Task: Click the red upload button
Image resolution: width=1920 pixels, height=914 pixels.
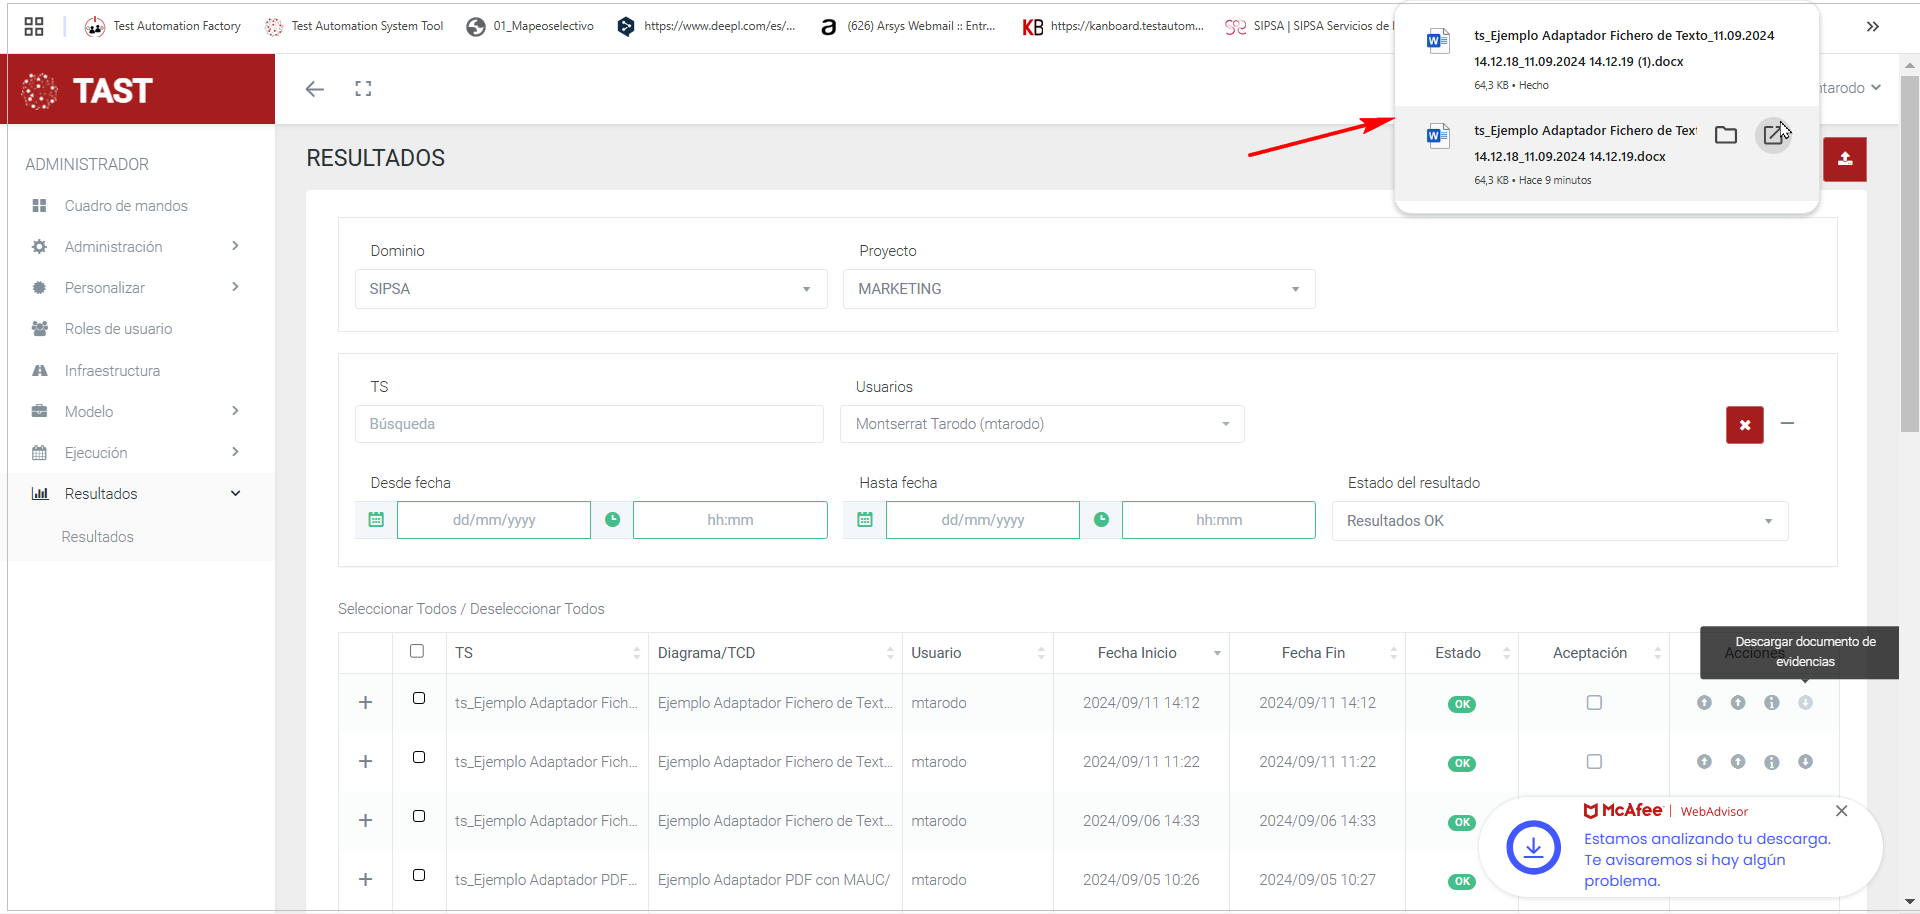Action: [x=1844, y=159]
